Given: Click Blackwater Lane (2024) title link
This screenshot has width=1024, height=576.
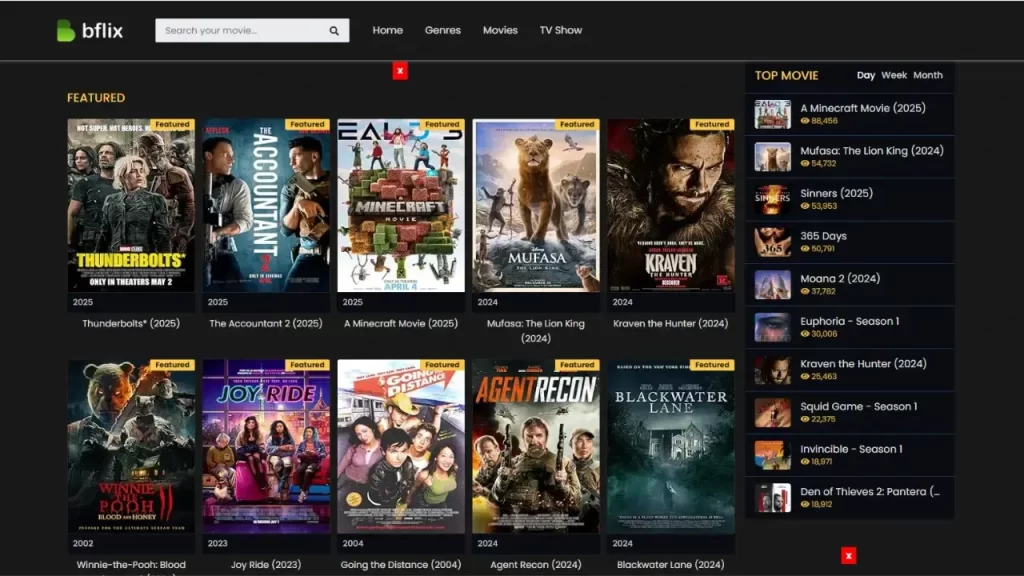Looking at the screenshot, I should point(671,564).
